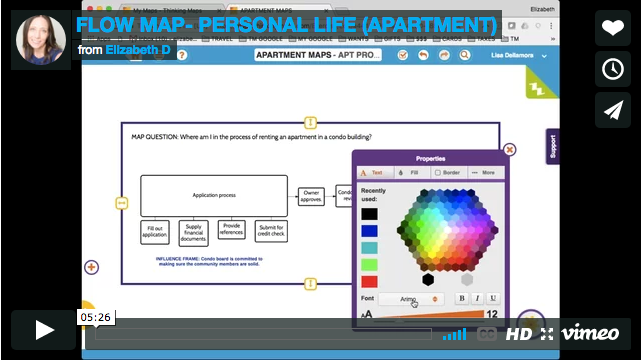Pick recently used dark blue swatch

tap(369, 231)
